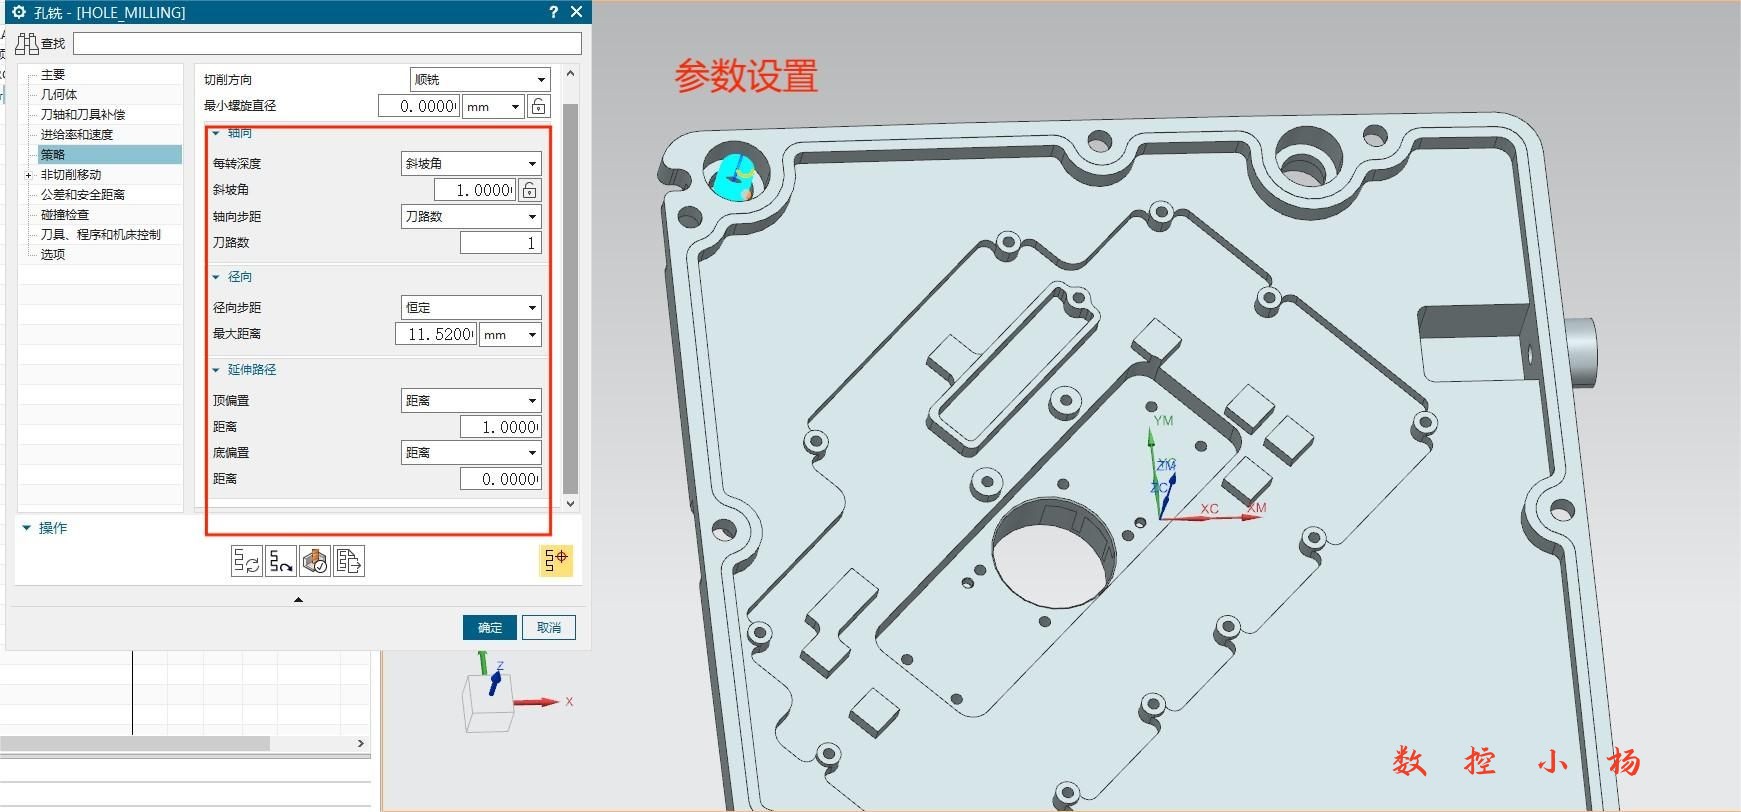Click the large circular hole in the part

[x=1052, y=551]
